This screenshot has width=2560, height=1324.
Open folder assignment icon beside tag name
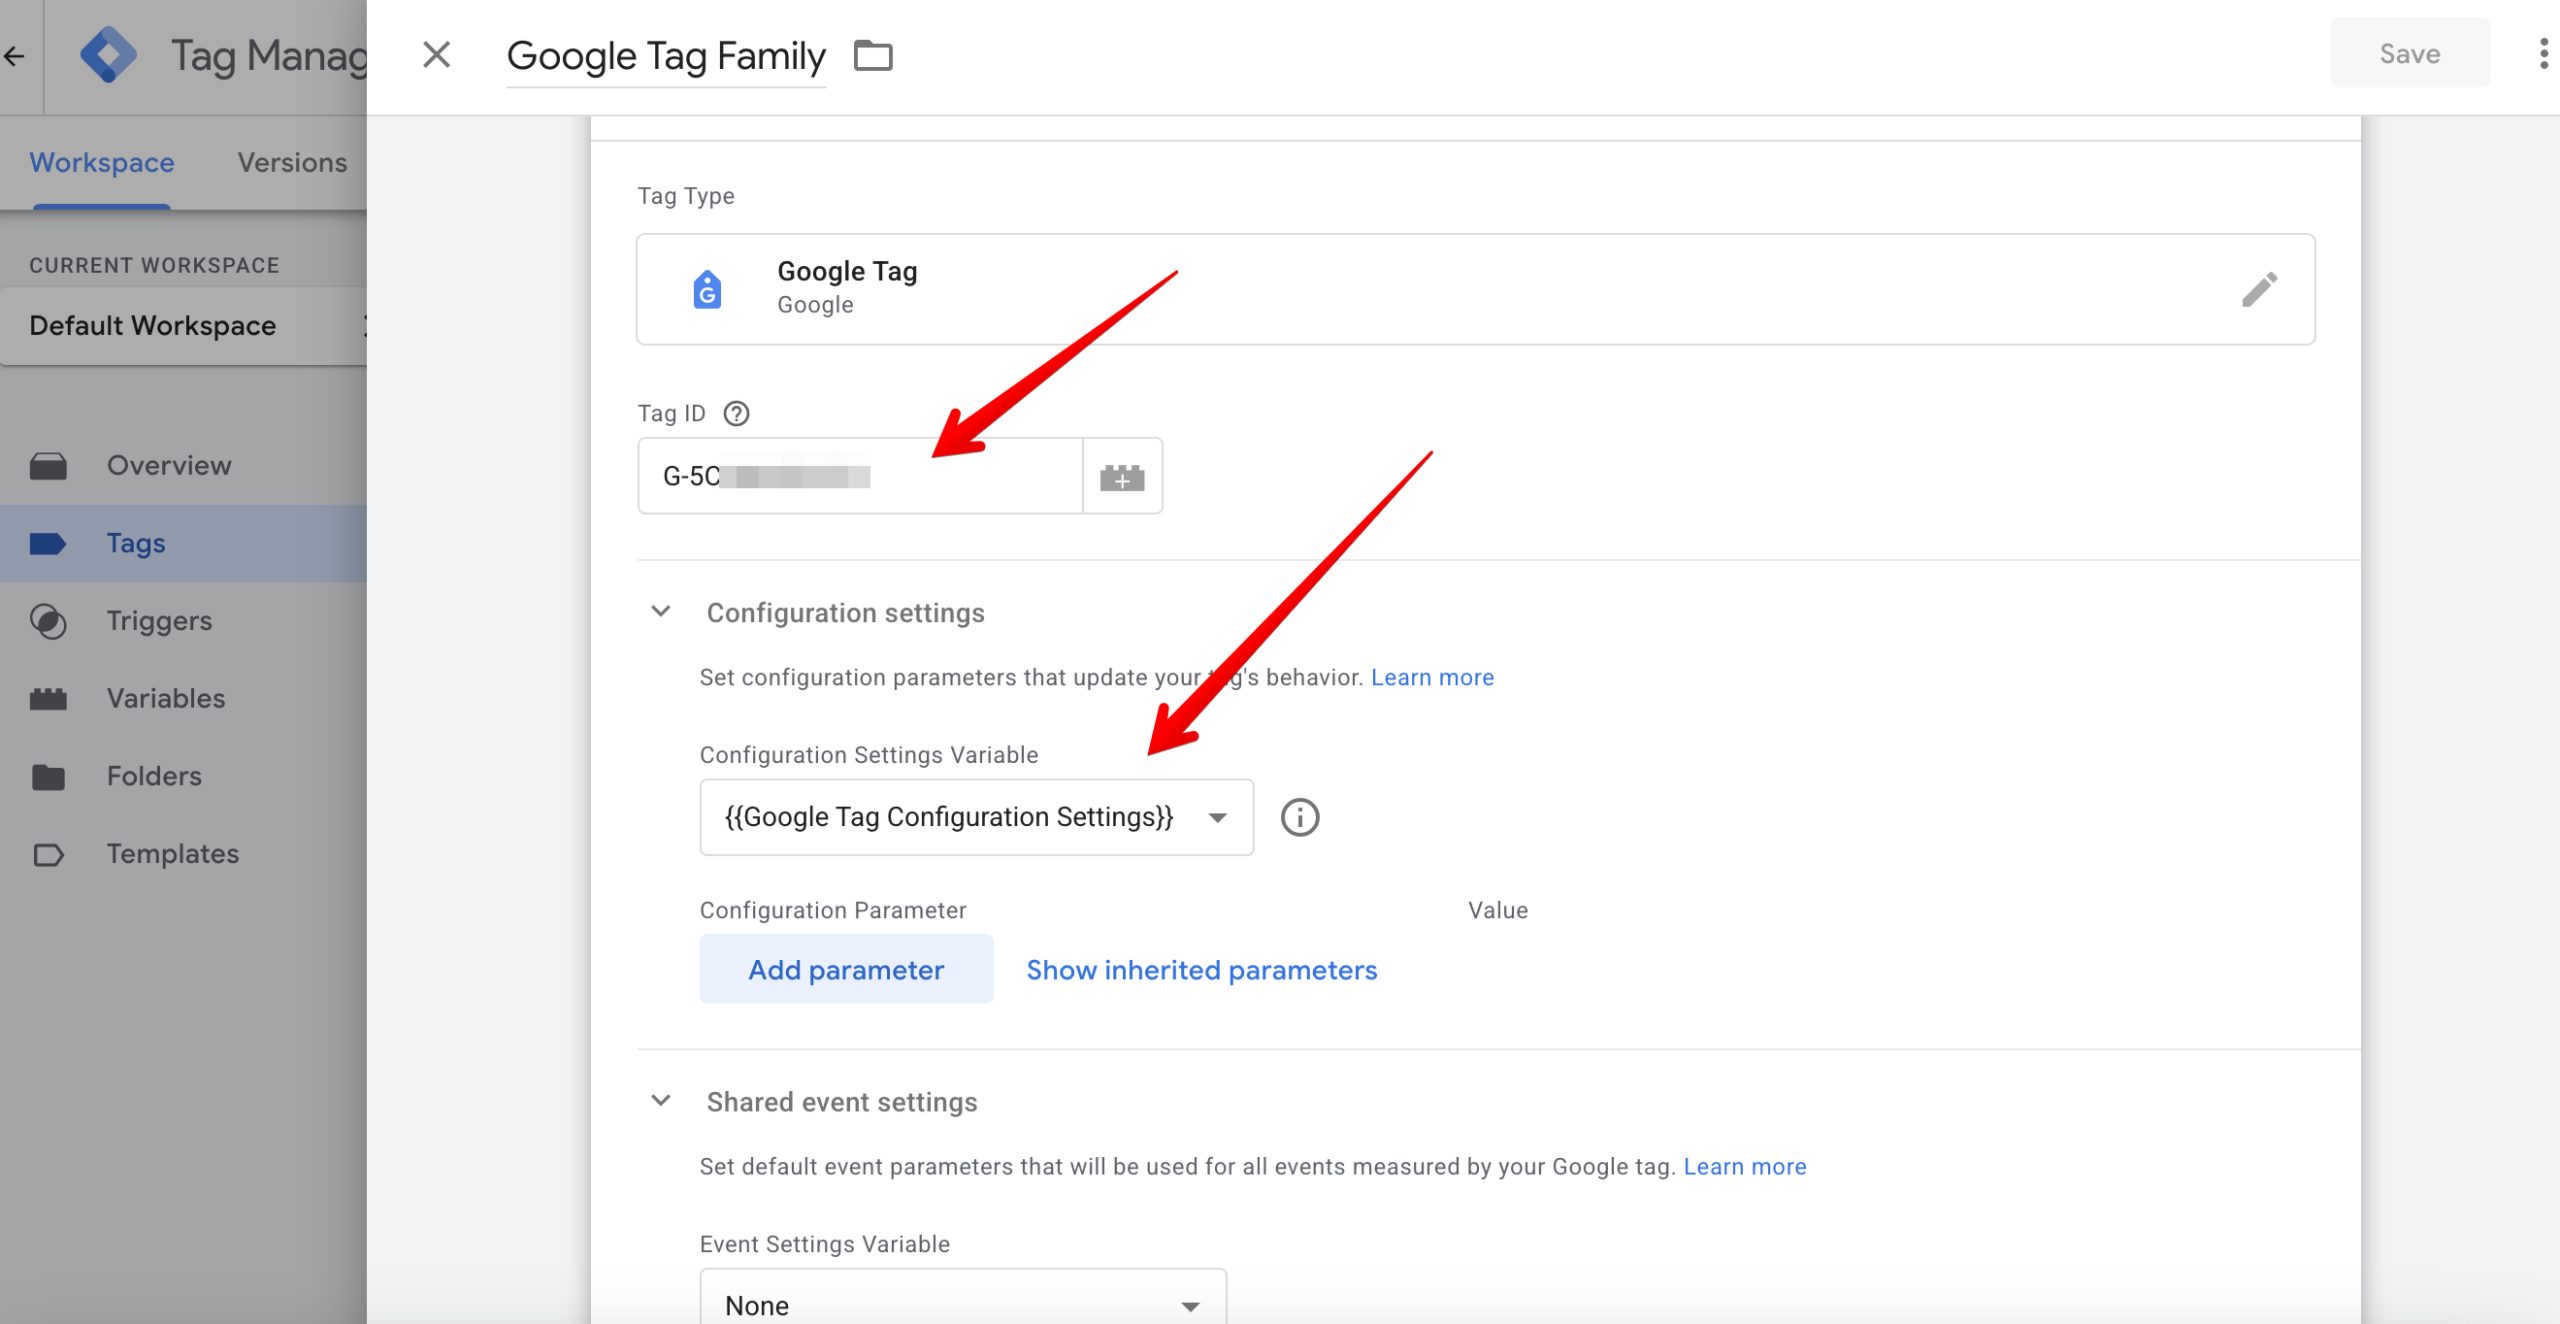pos(874,55)
